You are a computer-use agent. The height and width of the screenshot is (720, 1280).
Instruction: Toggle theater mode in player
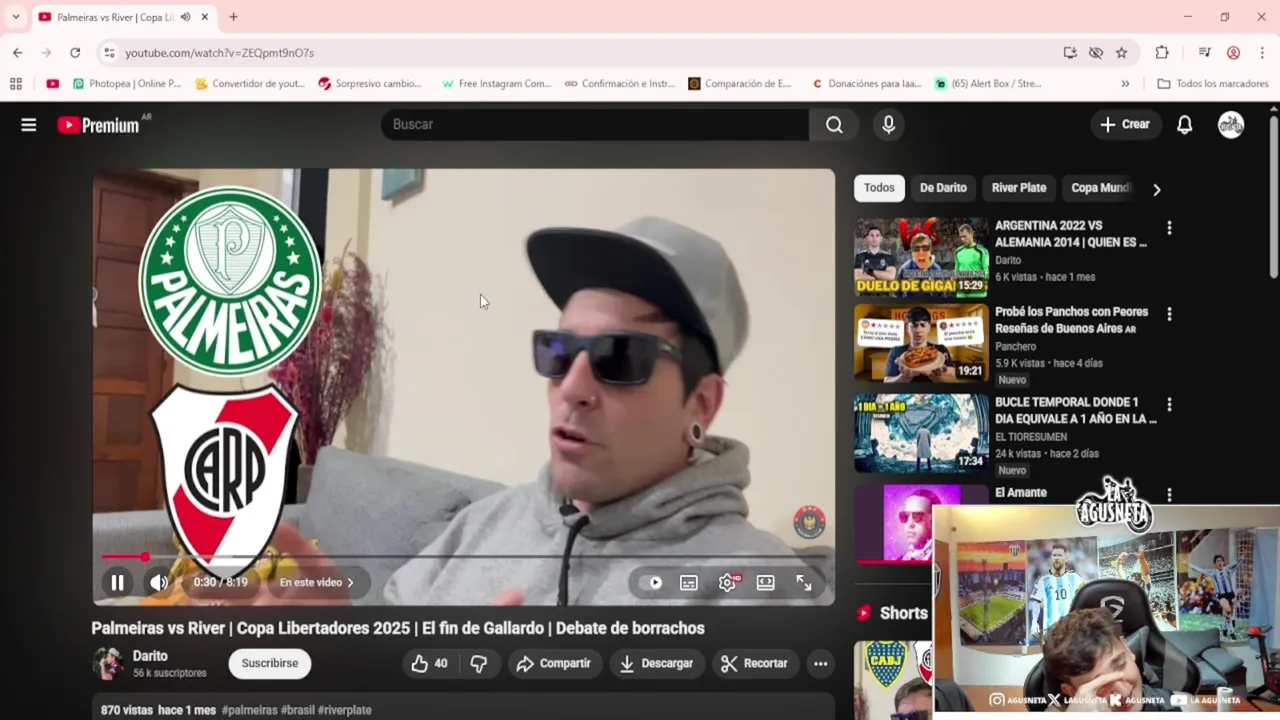point(765,583)
